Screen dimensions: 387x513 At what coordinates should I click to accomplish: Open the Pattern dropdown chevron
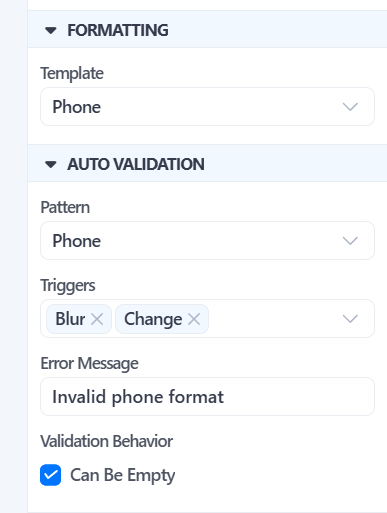(350, 241)
